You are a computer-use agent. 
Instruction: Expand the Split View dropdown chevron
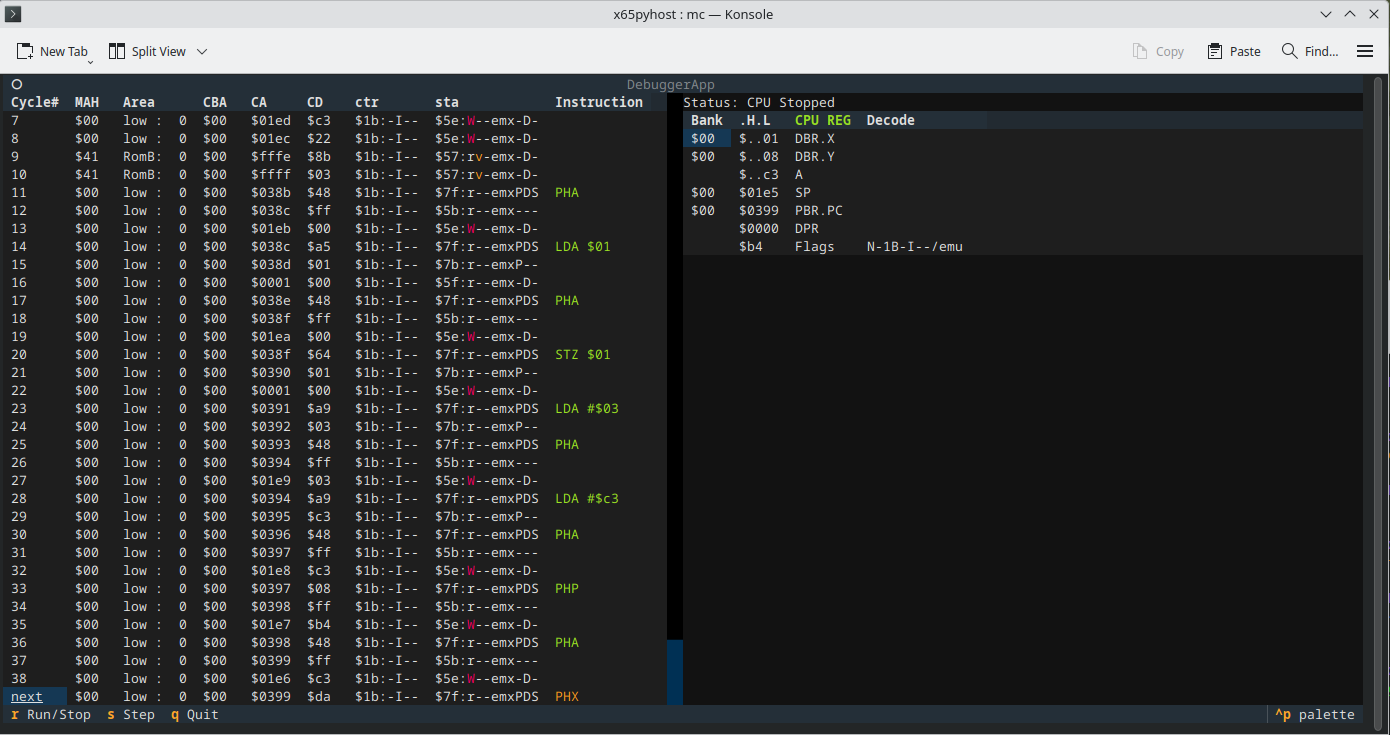pyautogui.click(x=202, y=51)
